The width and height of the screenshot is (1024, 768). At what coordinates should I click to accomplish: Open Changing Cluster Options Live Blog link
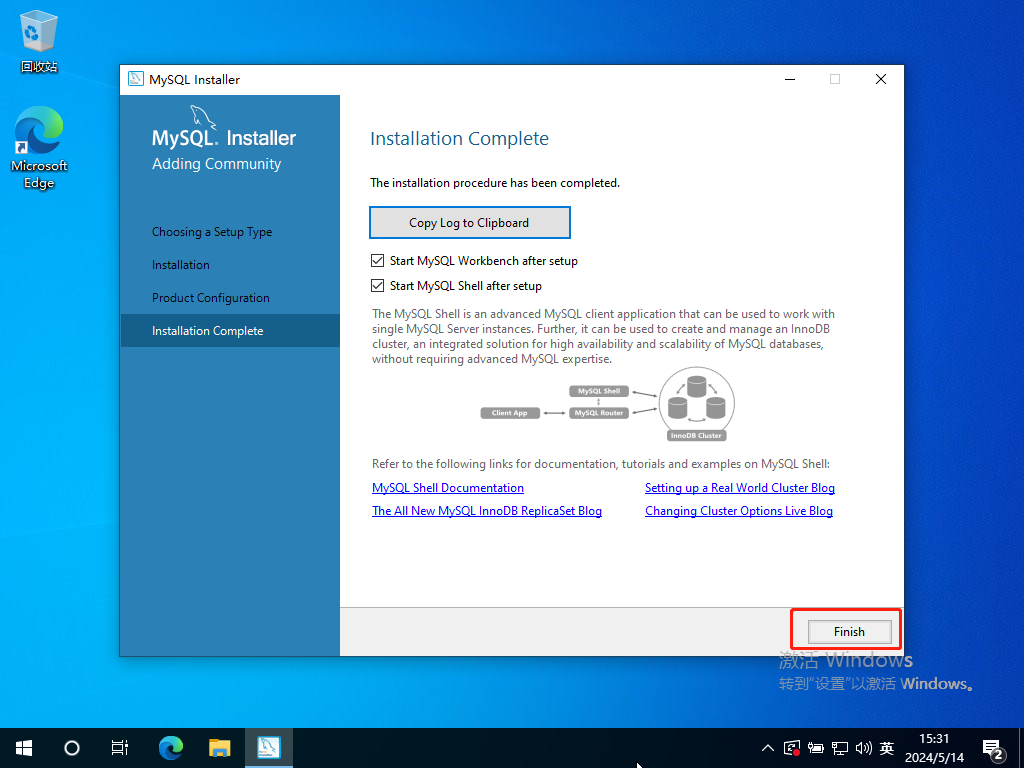pyautogui.click(x=738, y=511)
